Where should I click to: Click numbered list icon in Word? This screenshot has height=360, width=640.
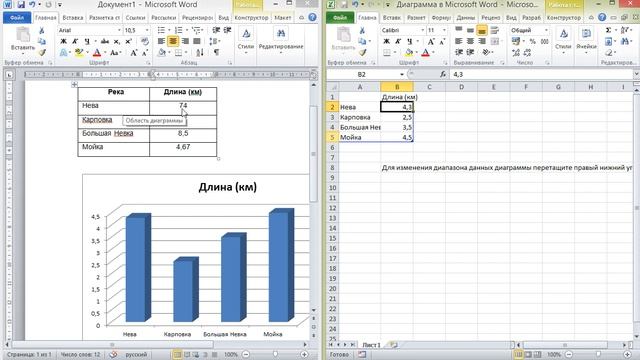pyautogui.click(x=178, y=30)
